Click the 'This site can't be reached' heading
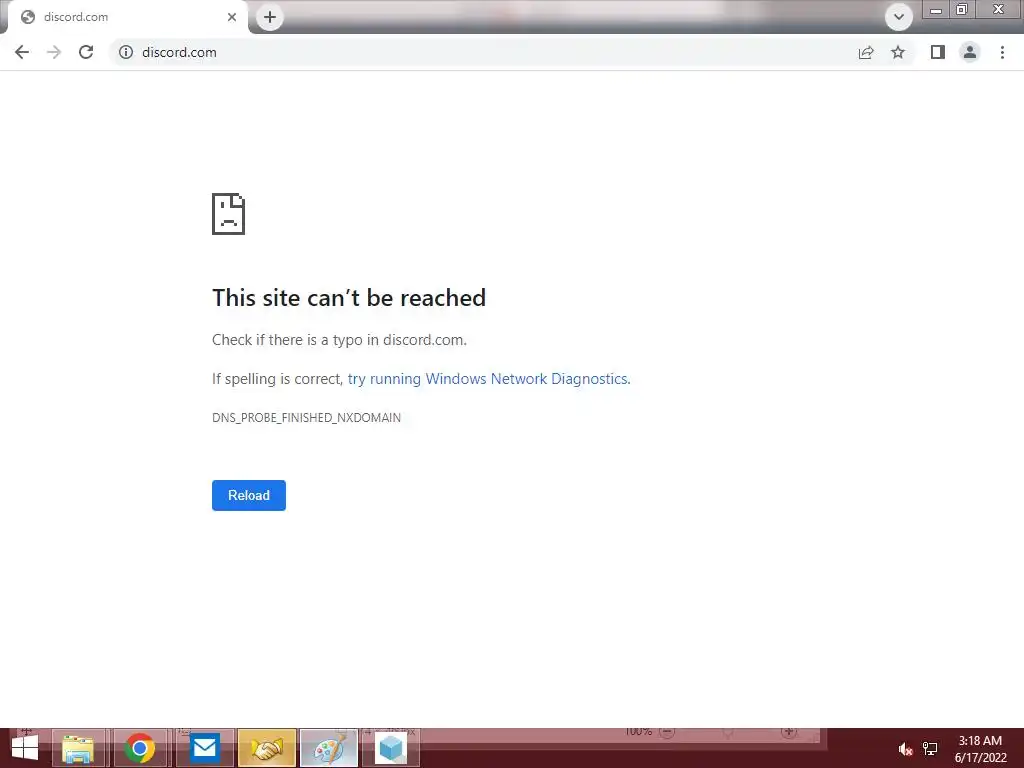1024x768 pixels. pos(349,298)
